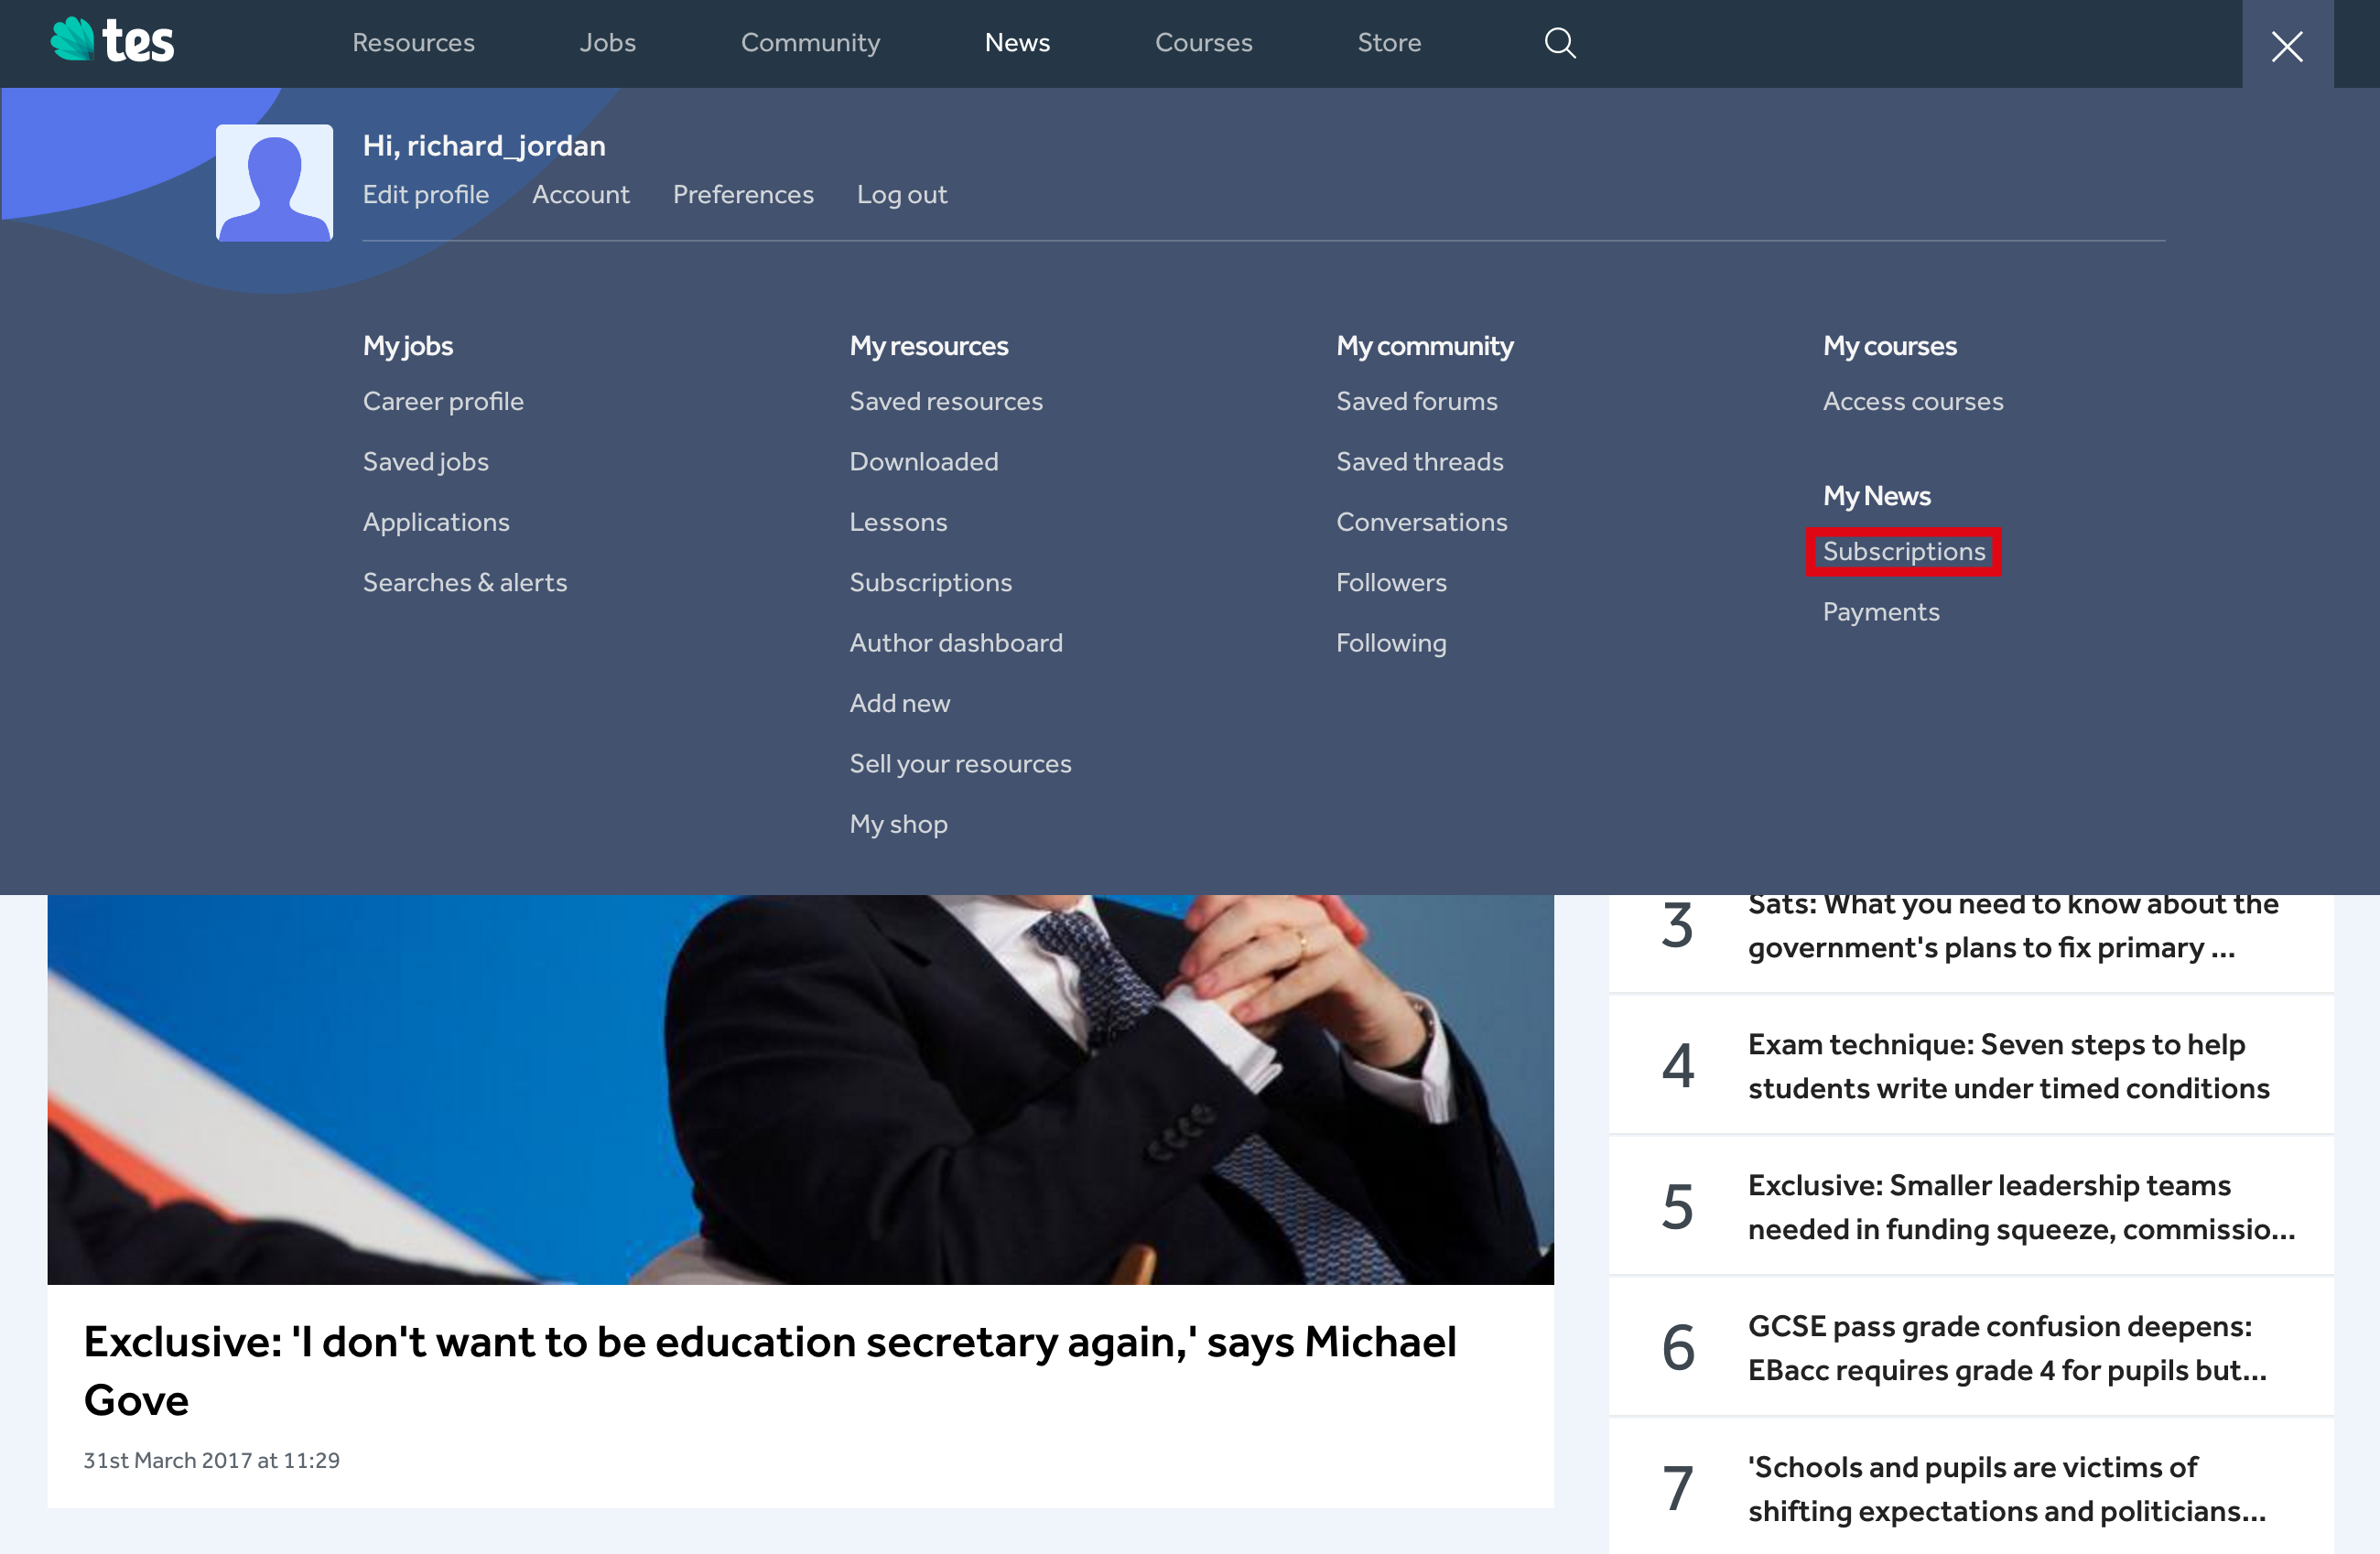Open Career profile under My jobs

coord(443,401)
